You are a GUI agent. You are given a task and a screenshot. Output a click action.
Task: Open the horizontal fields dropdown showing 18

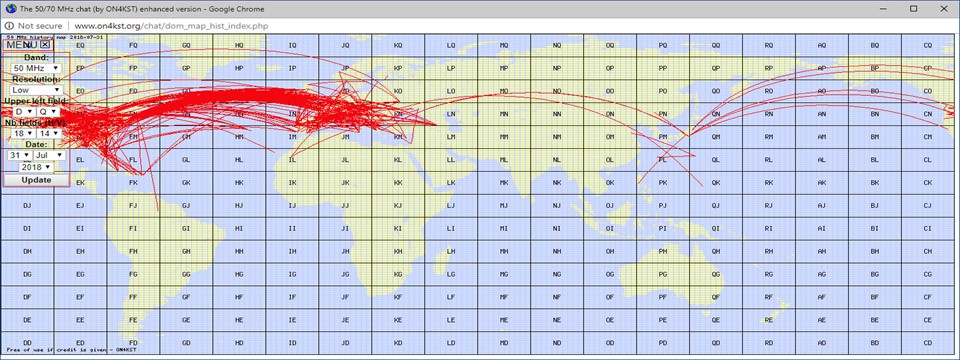pos(22,133)
